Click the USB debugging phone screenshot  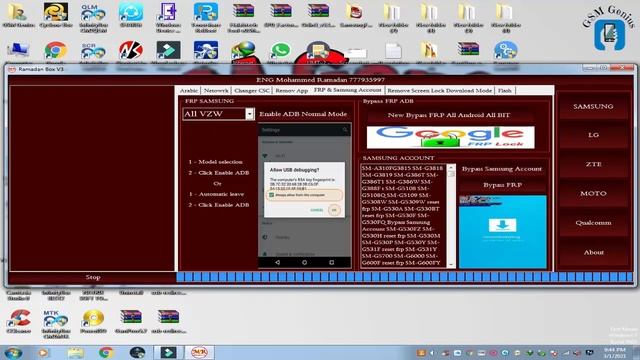pos(304,196)
